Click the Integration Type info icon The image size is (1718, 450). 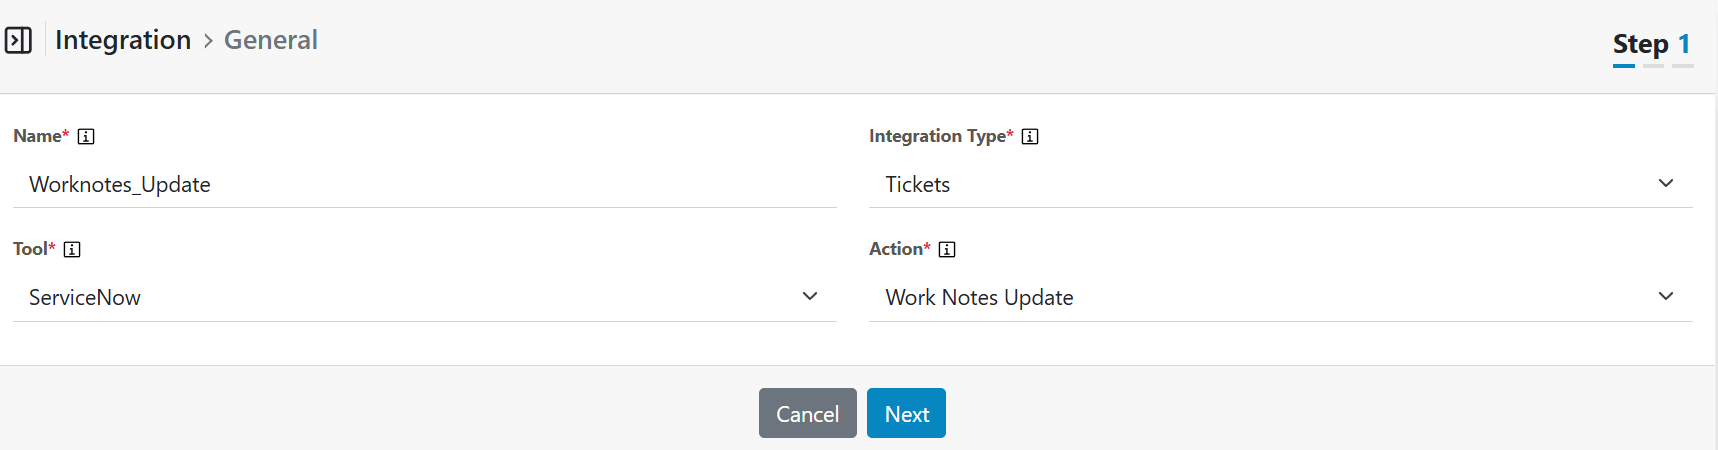click(1030, 137)
